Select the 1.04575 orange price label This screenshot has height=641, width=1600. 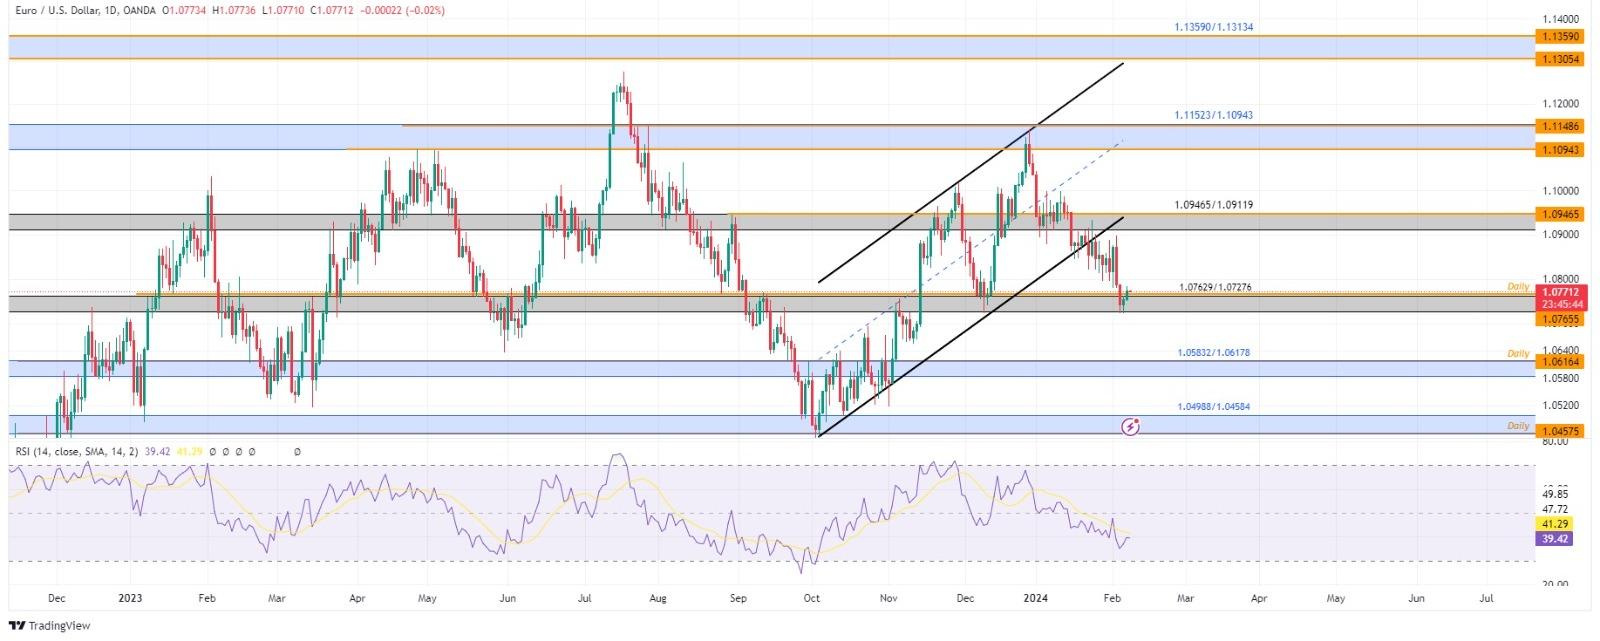(x=1561, y=431)
